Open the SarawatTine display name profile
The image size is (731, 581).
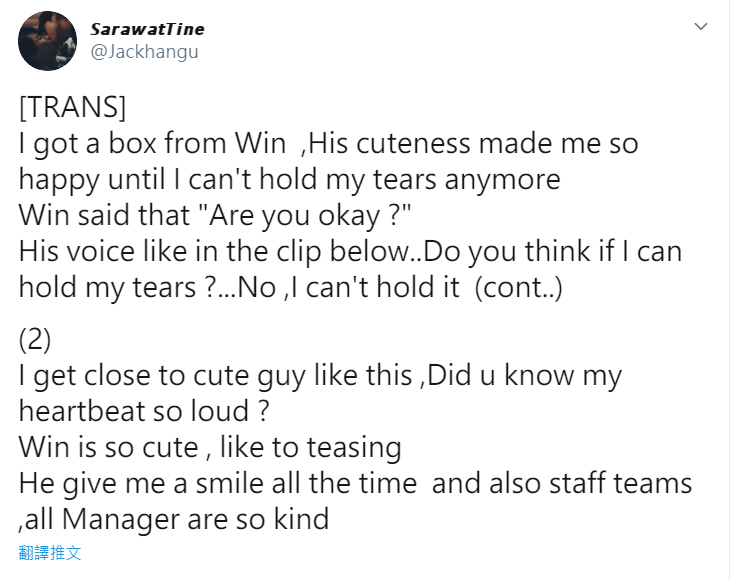147,29
